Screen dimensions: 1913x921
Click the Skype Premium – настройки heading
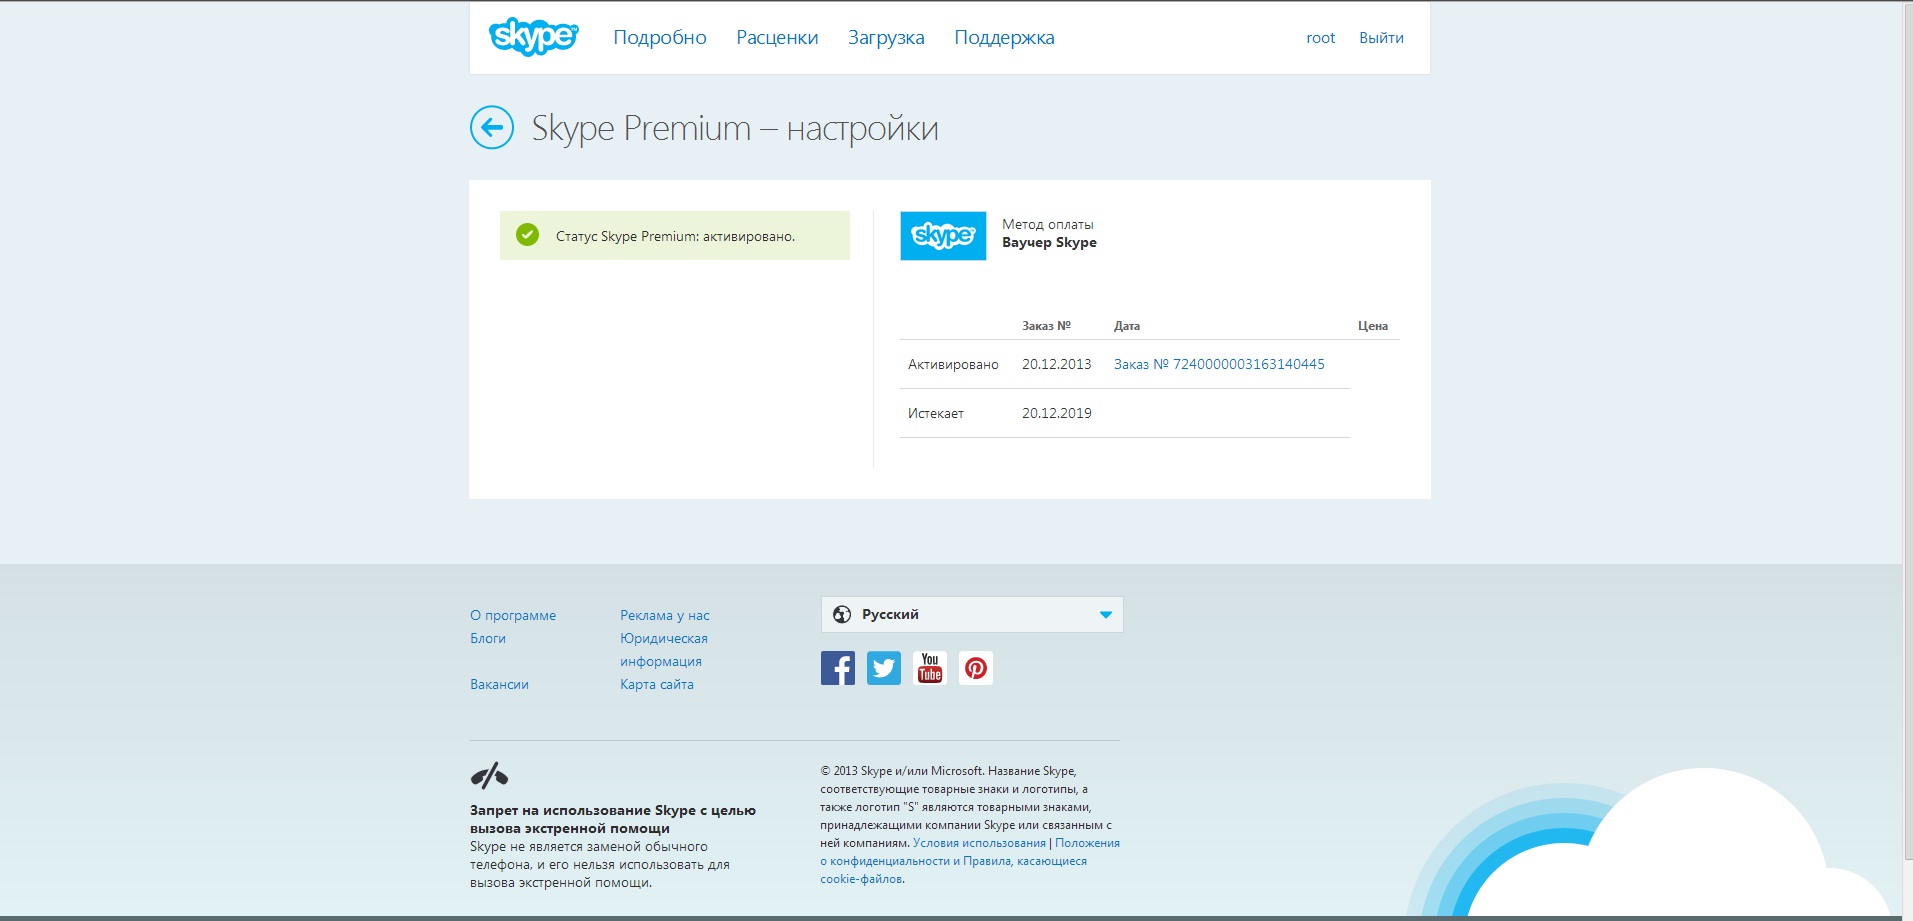(735, 128)
